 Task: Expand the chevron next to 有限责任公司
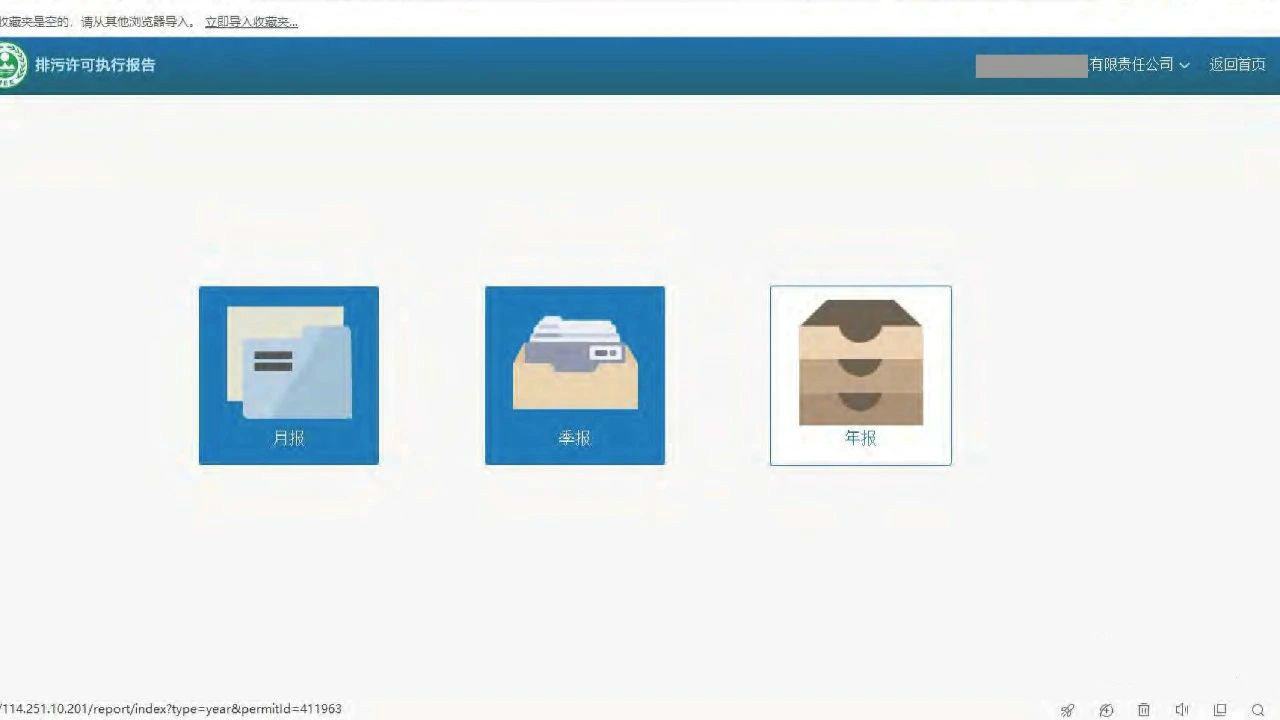1185,65
